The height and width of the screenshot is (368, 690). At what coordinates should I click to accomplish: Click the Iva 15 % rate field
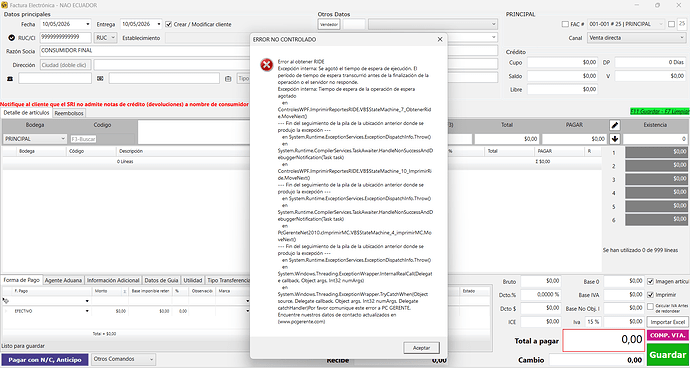point(593,322)
